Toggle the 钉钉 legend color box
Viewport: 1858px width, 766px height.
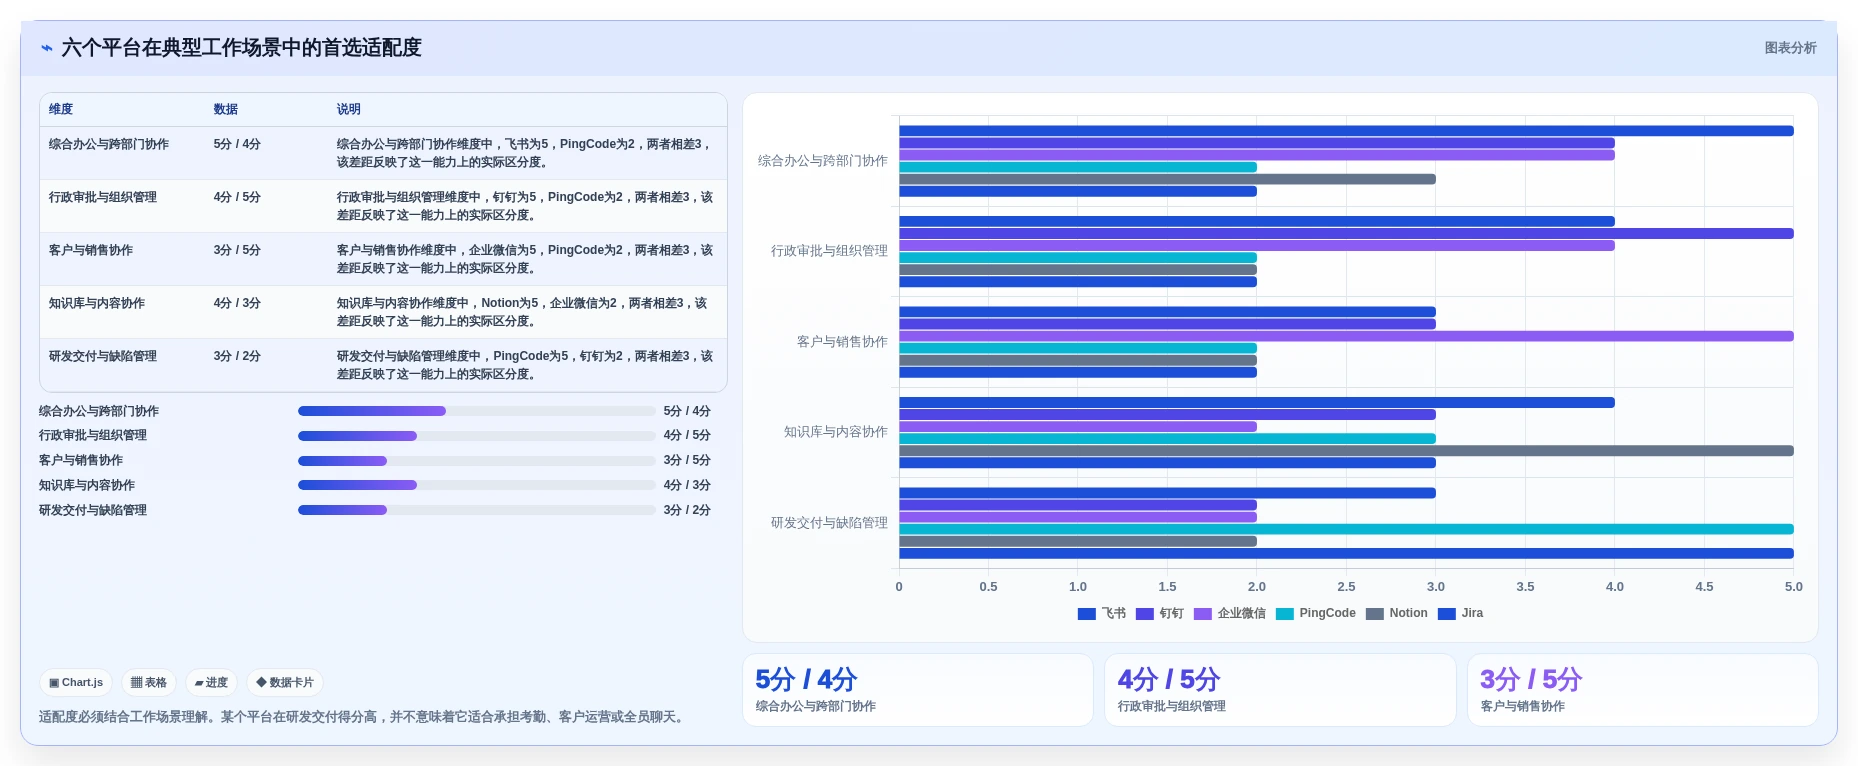[x=1145, y=614]
